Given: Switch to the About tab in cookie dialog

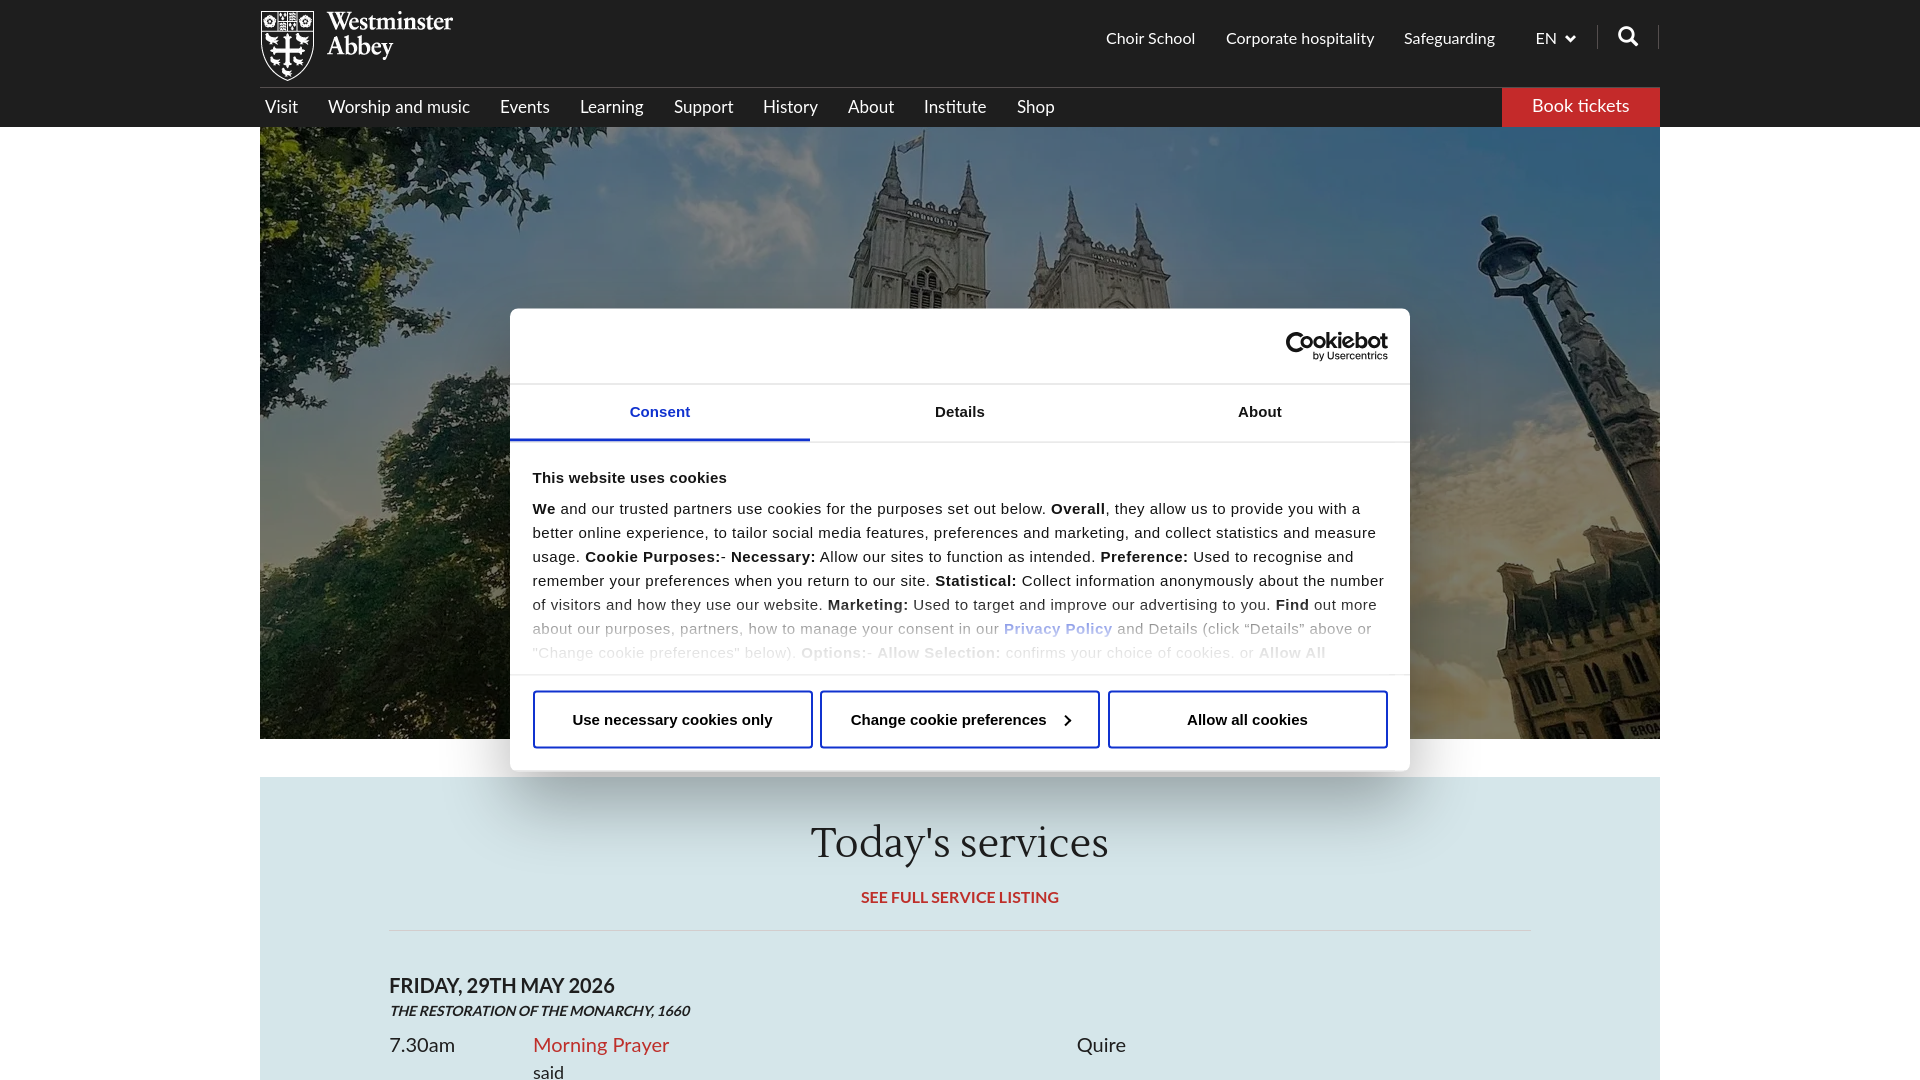Looking at the screenshot, I should pyautogui.click(x=1260, y=412).
